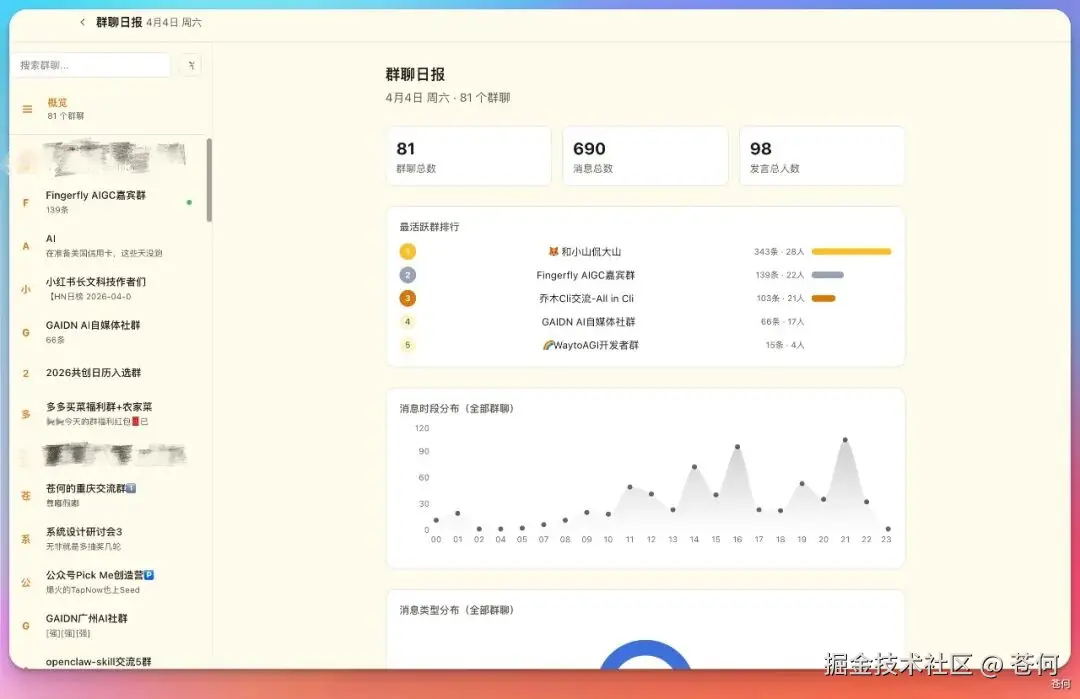
Task: Click the bronze third-place badge beside 乔木Cli交流
Action: point(407,297)
